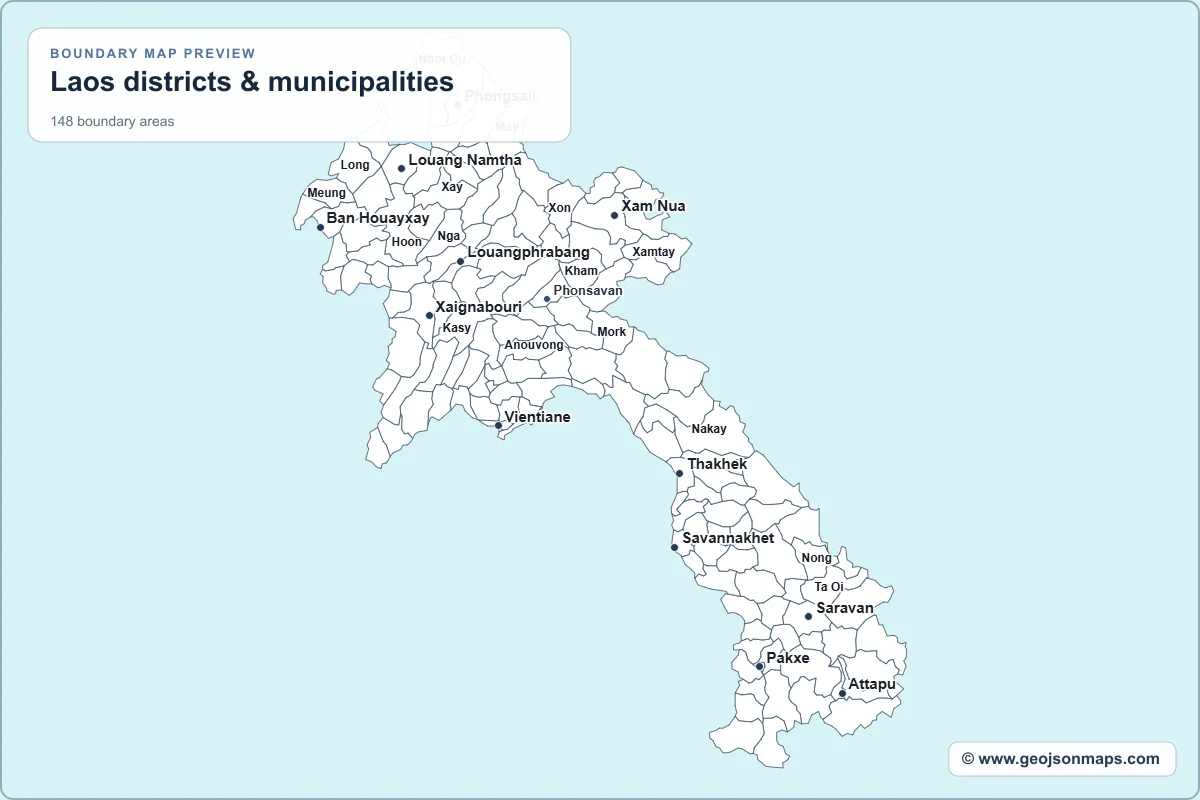Click the Nong district label
This screenshot has width=1200, height=800.
point(816,558)
